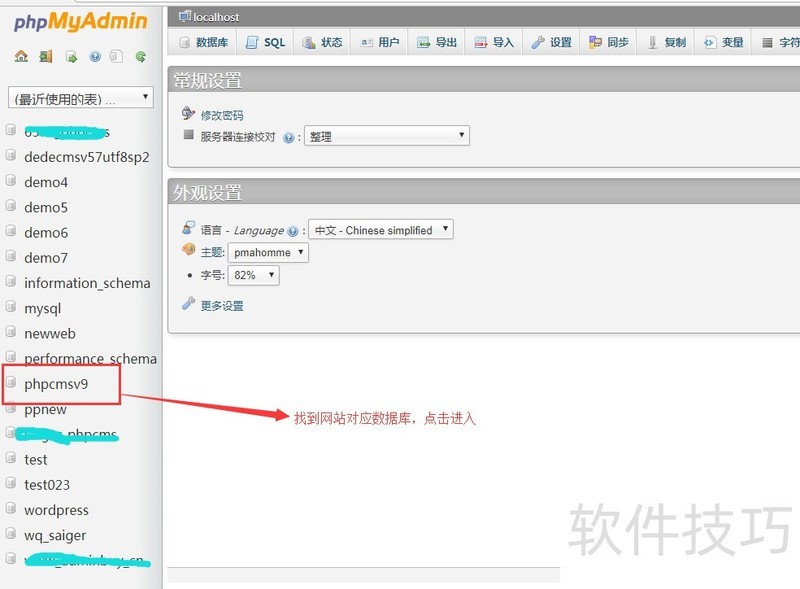This screenshot has width=800, height=589.
Task: Open the 数据库 (Databases) tab
Action: tap(204, 42)
